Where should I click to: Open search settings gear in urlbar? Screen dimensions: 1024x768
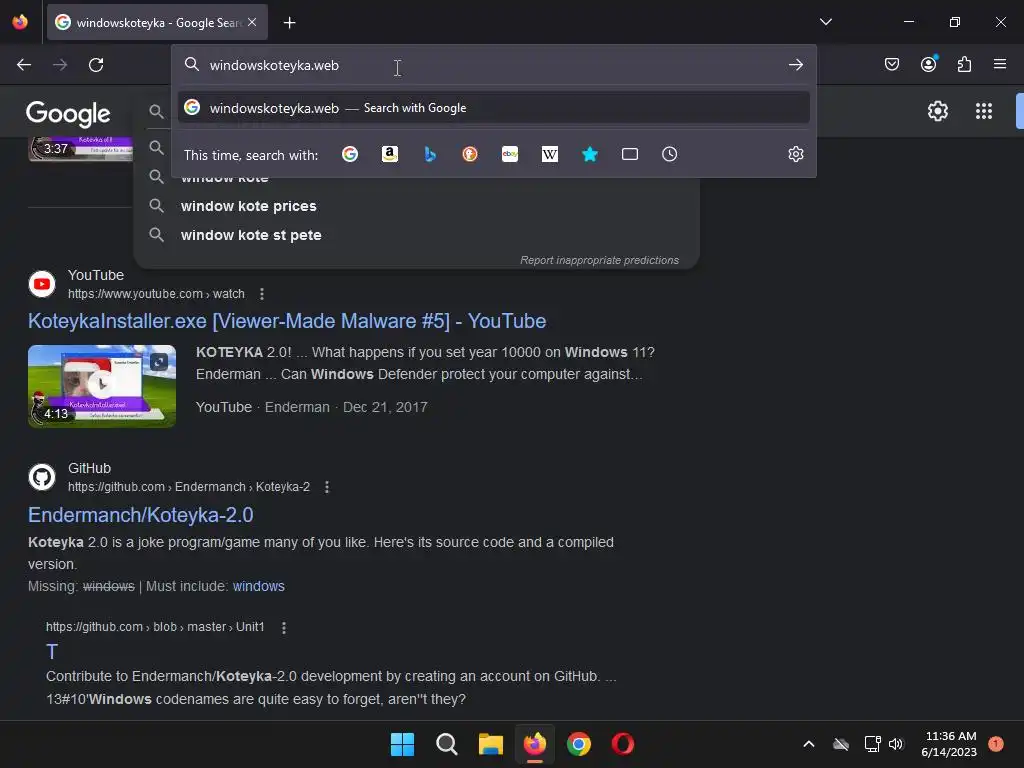(795, 154)
